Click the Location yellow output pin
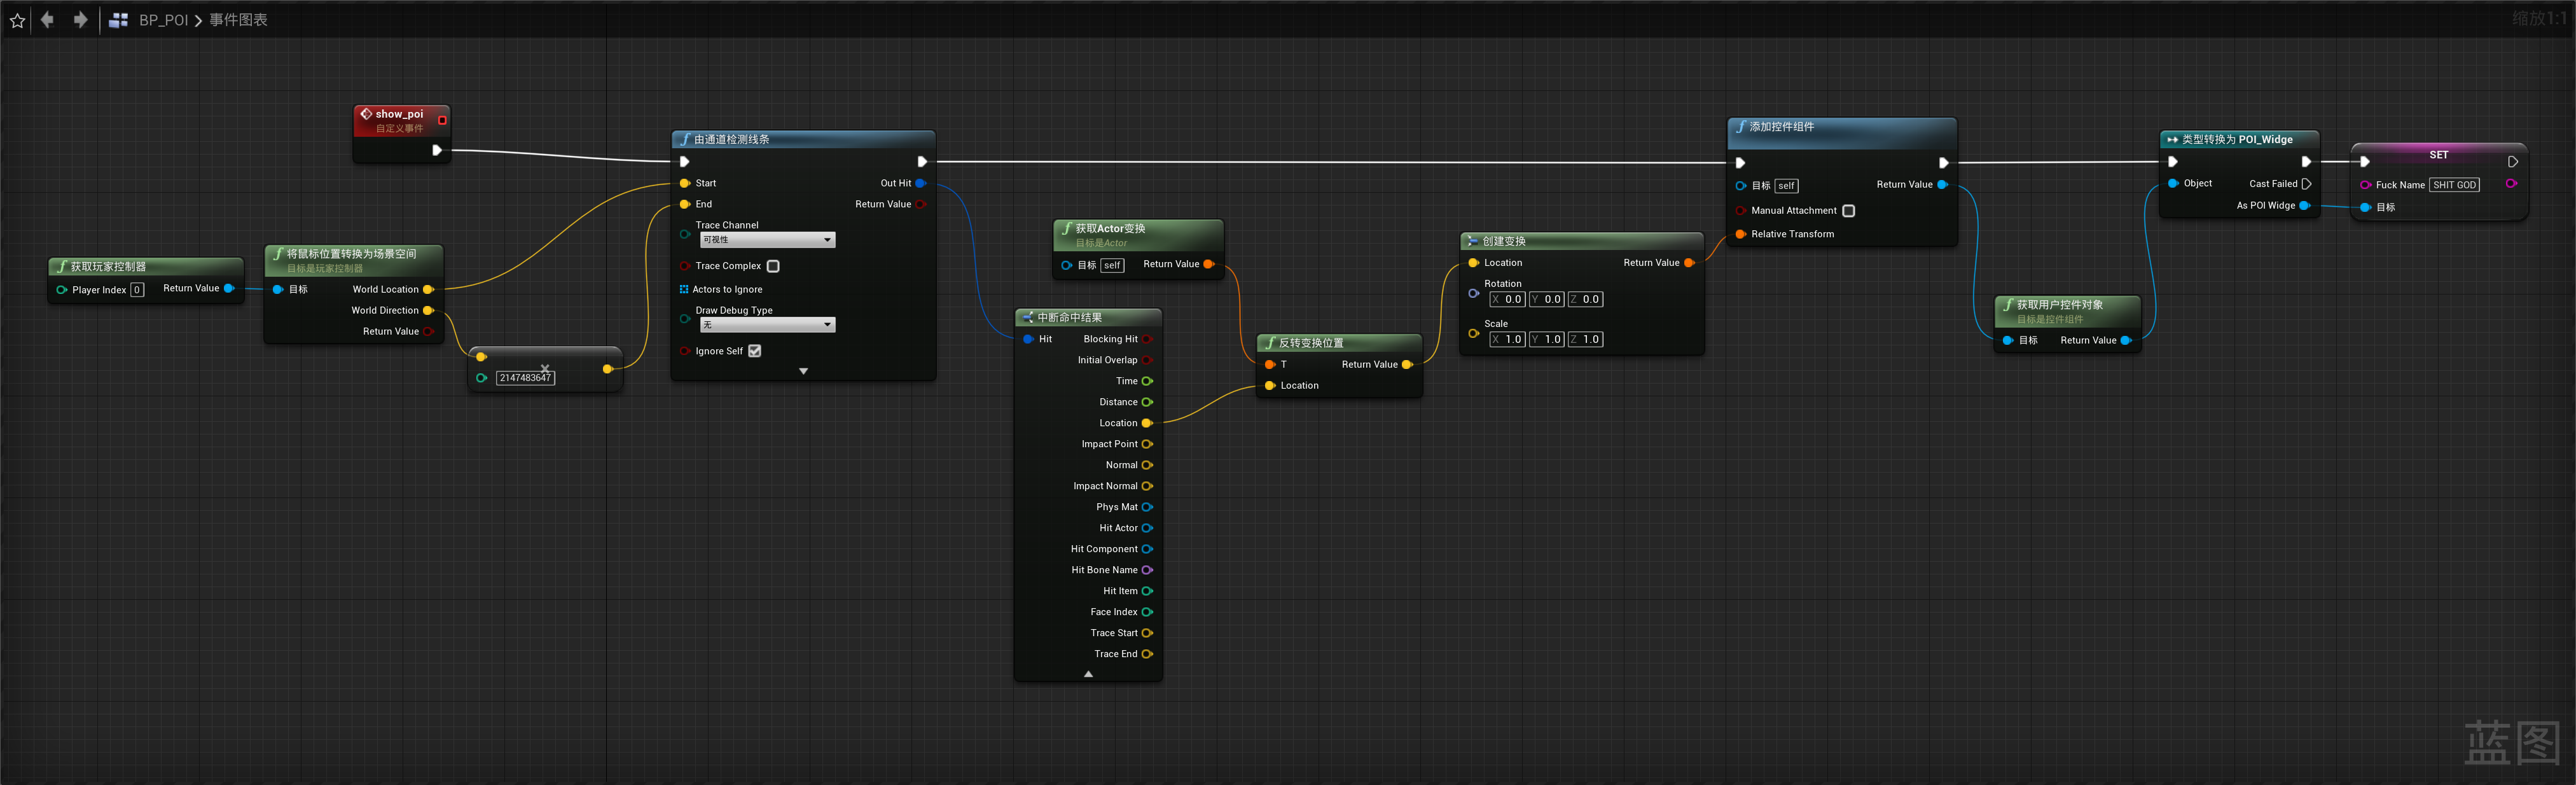Image resolution: width=2576 pixels, height=785 pixels. [1147, 423]
